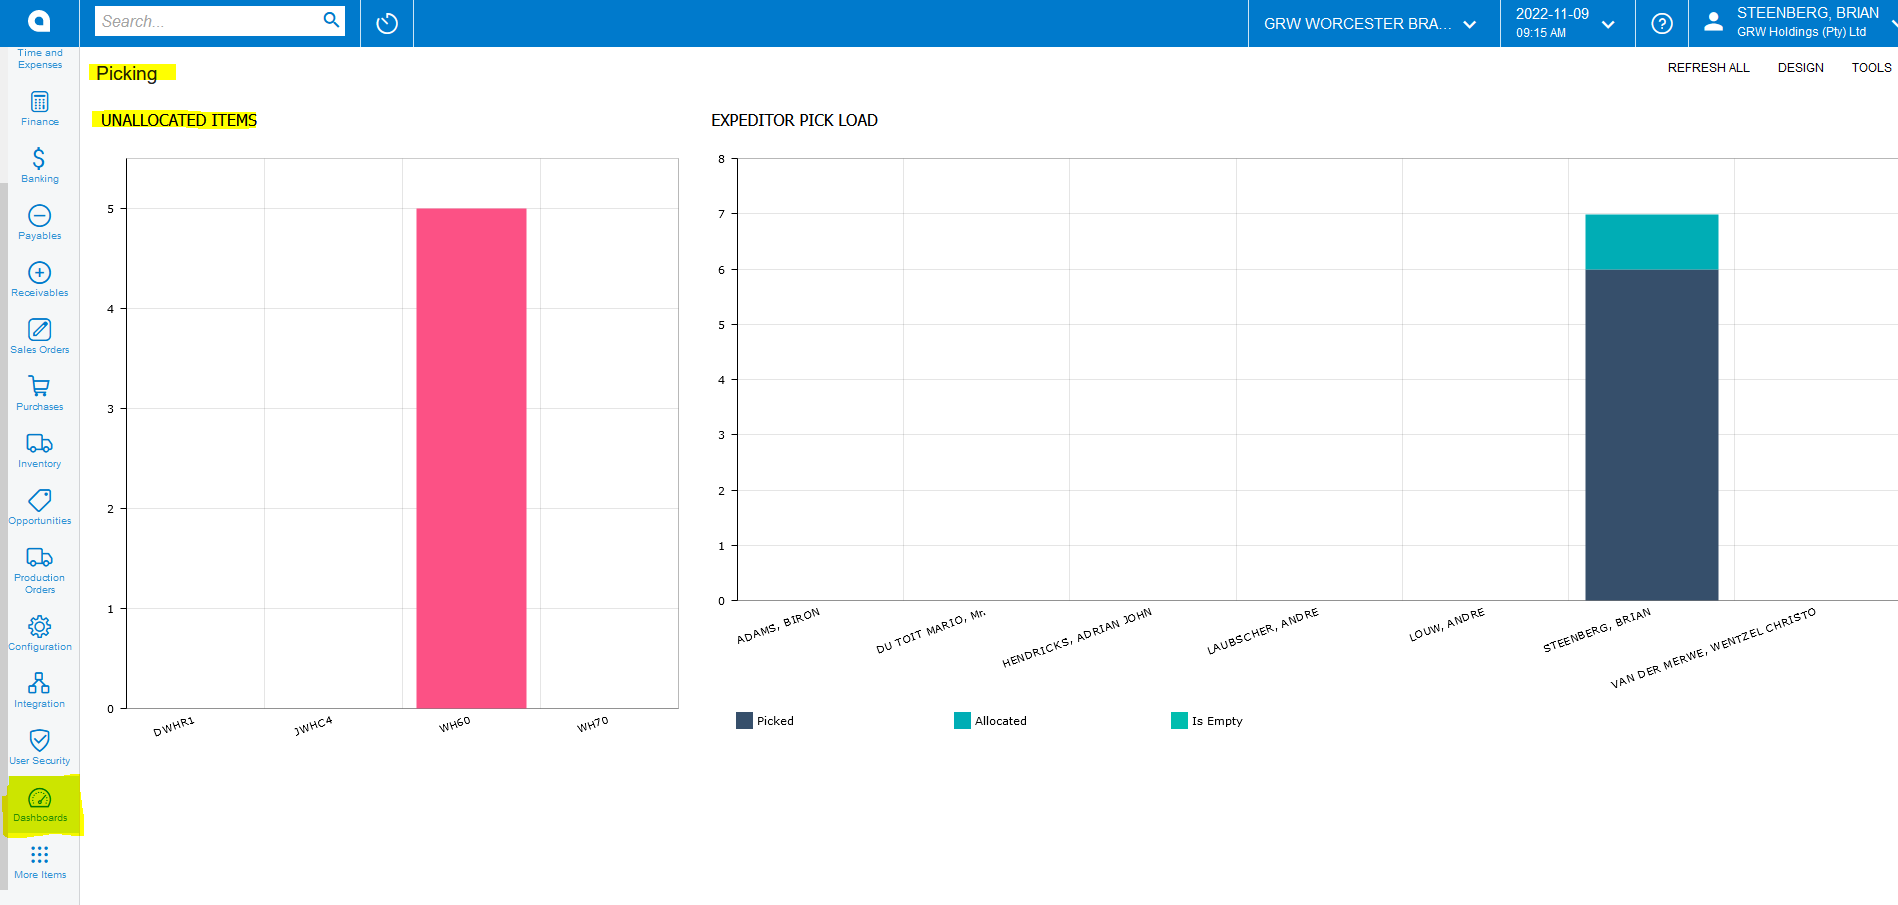Toggle the Allocated legend series
The image size is (1898, 905).
[x=990, y=721]
